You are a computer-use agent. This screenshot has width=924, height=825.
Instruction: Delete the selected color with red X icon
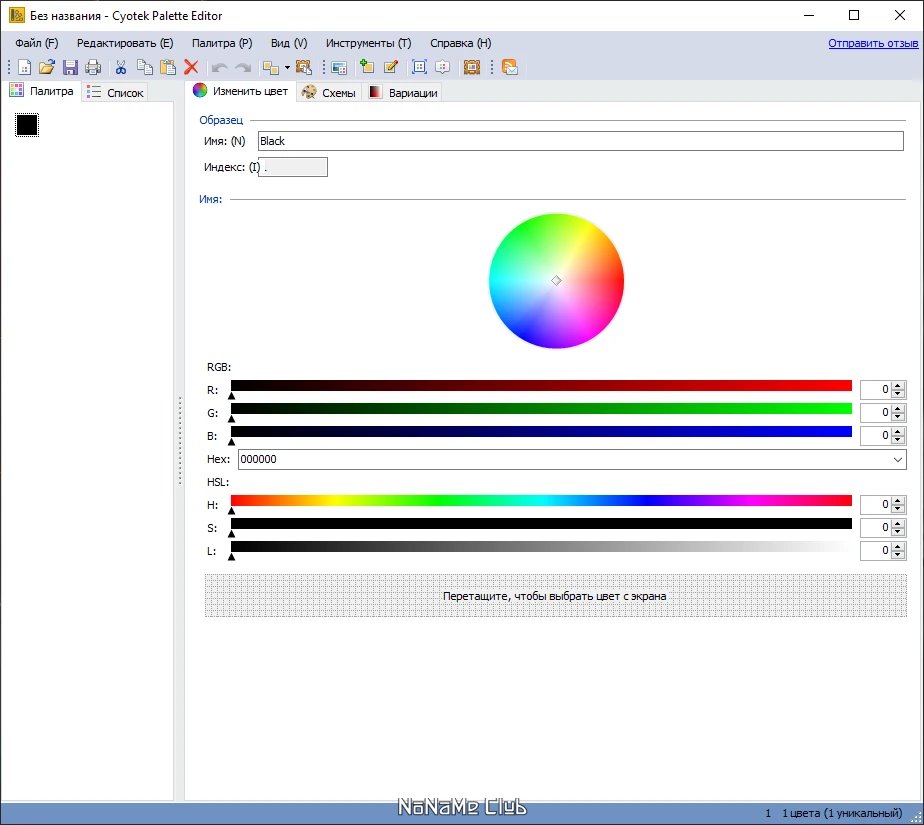[191, 67]
